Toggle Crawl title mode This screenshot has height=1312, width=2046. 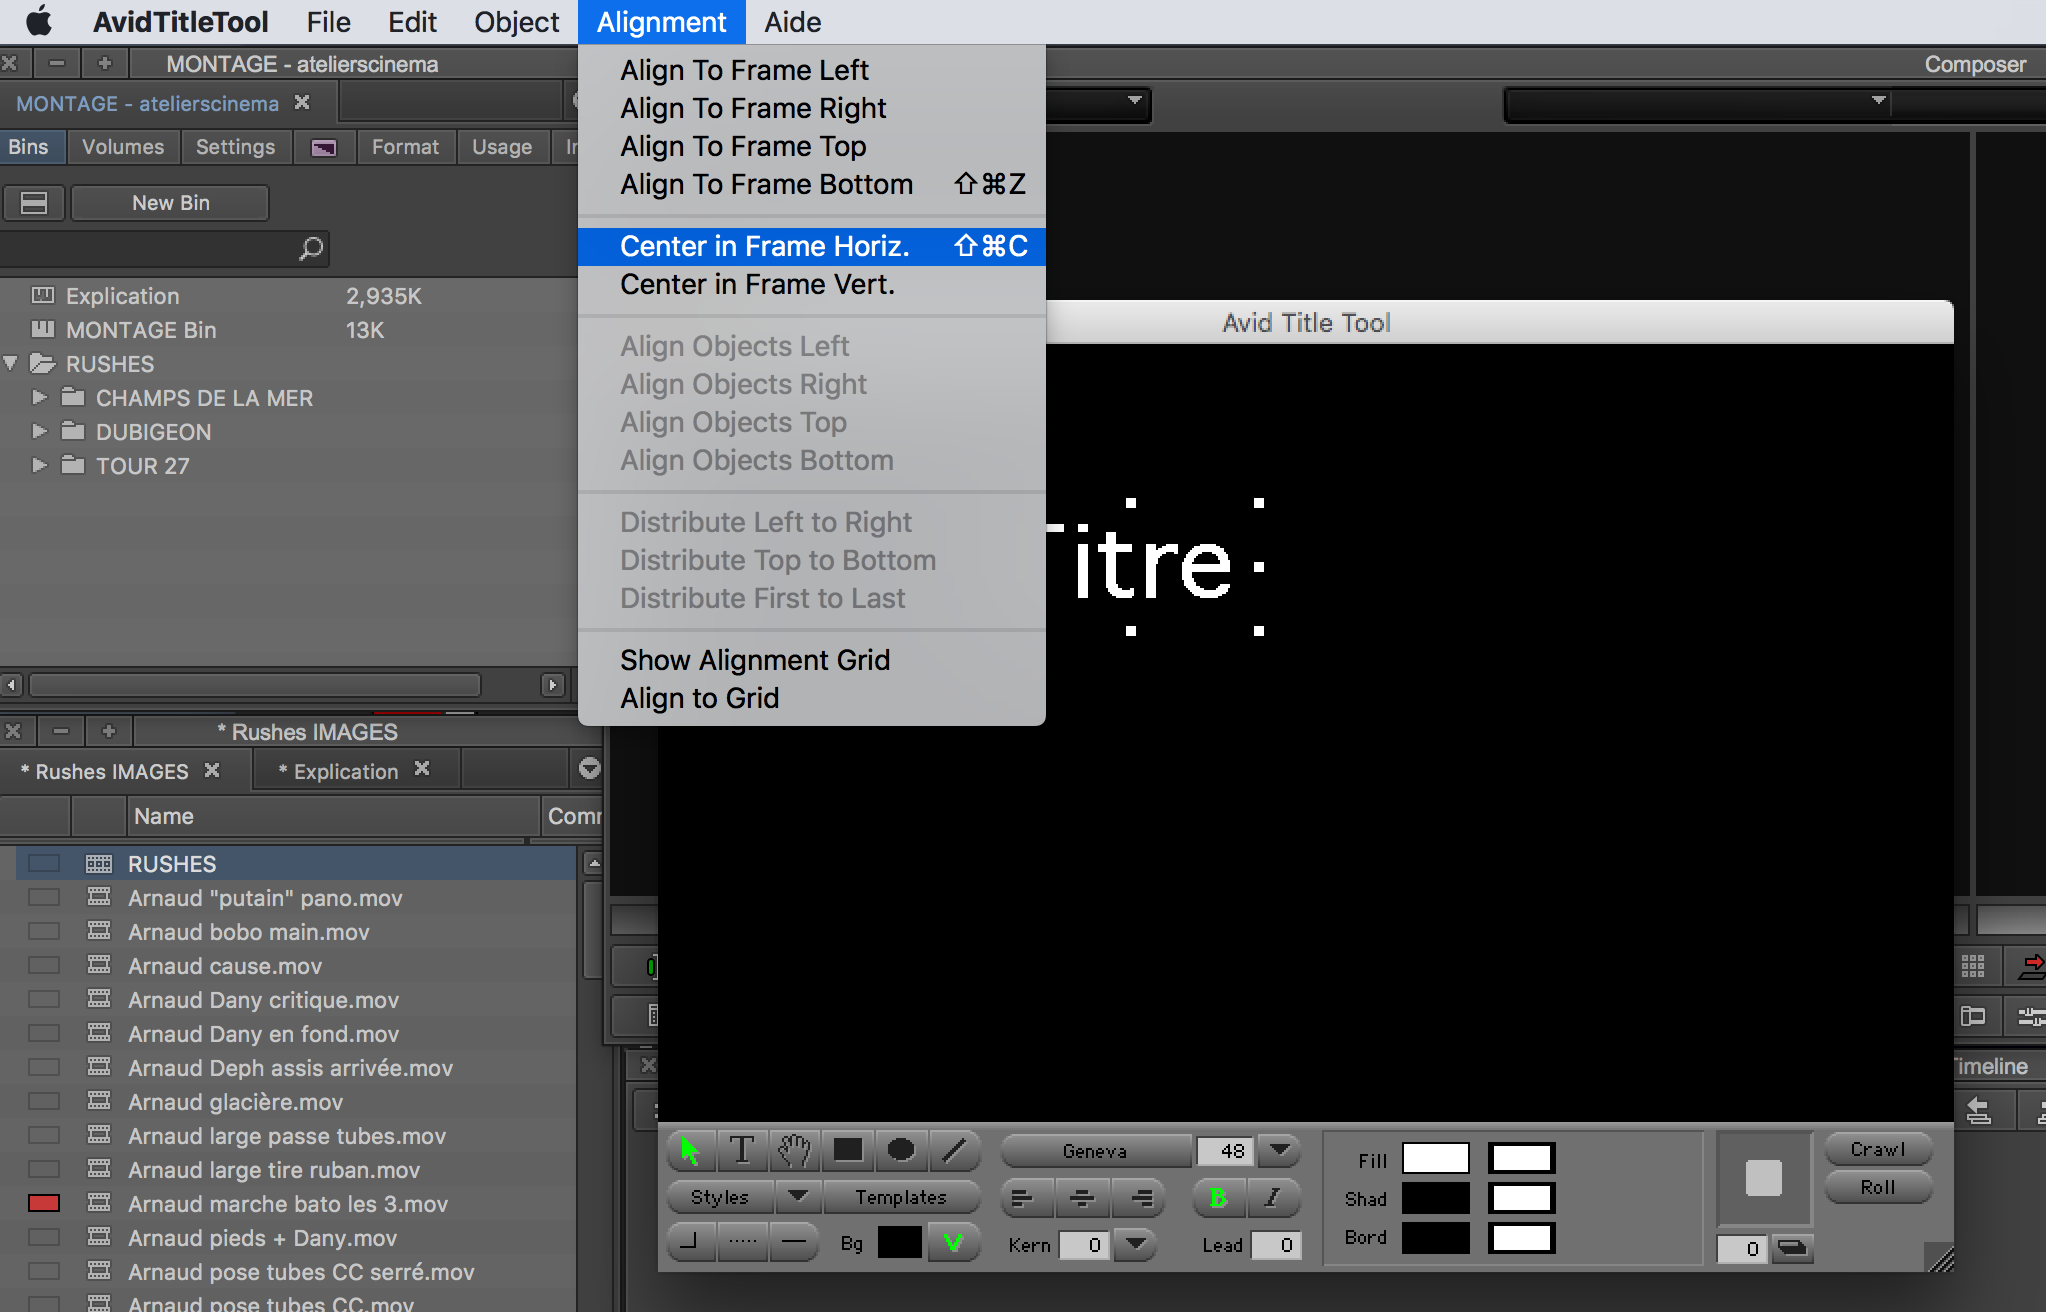pyautogui.click(x=1878, y=1149)
